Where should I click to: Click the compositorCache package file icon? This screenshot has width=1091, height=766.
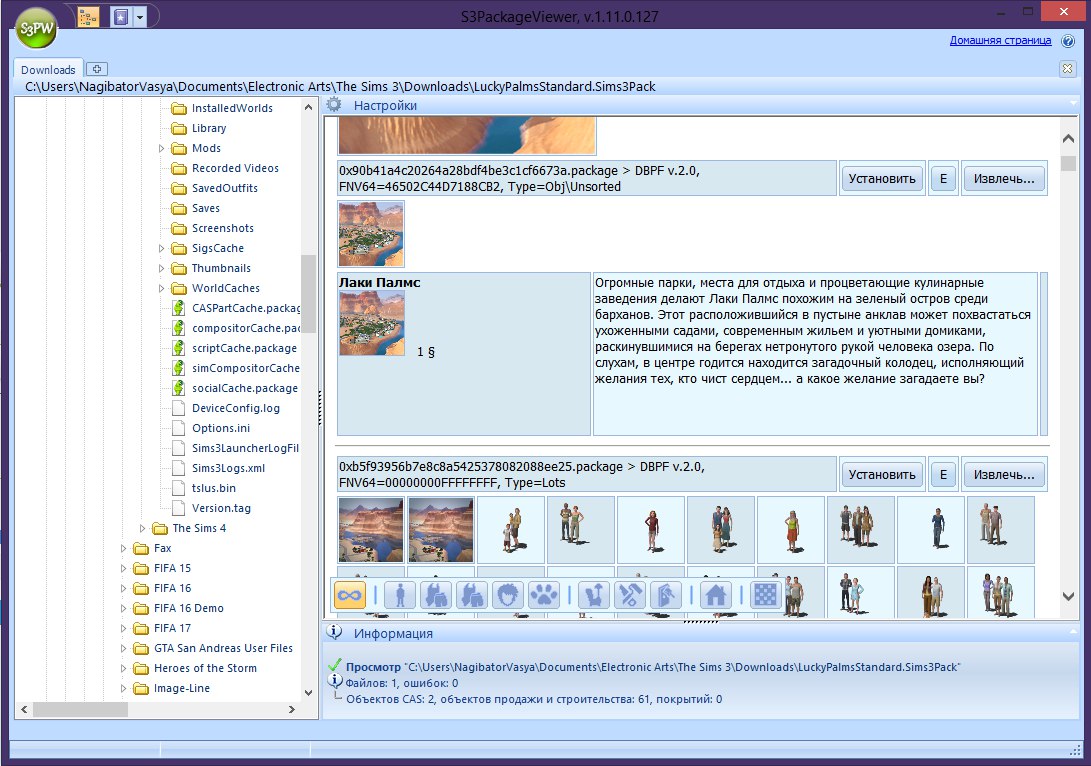[179, 328]
